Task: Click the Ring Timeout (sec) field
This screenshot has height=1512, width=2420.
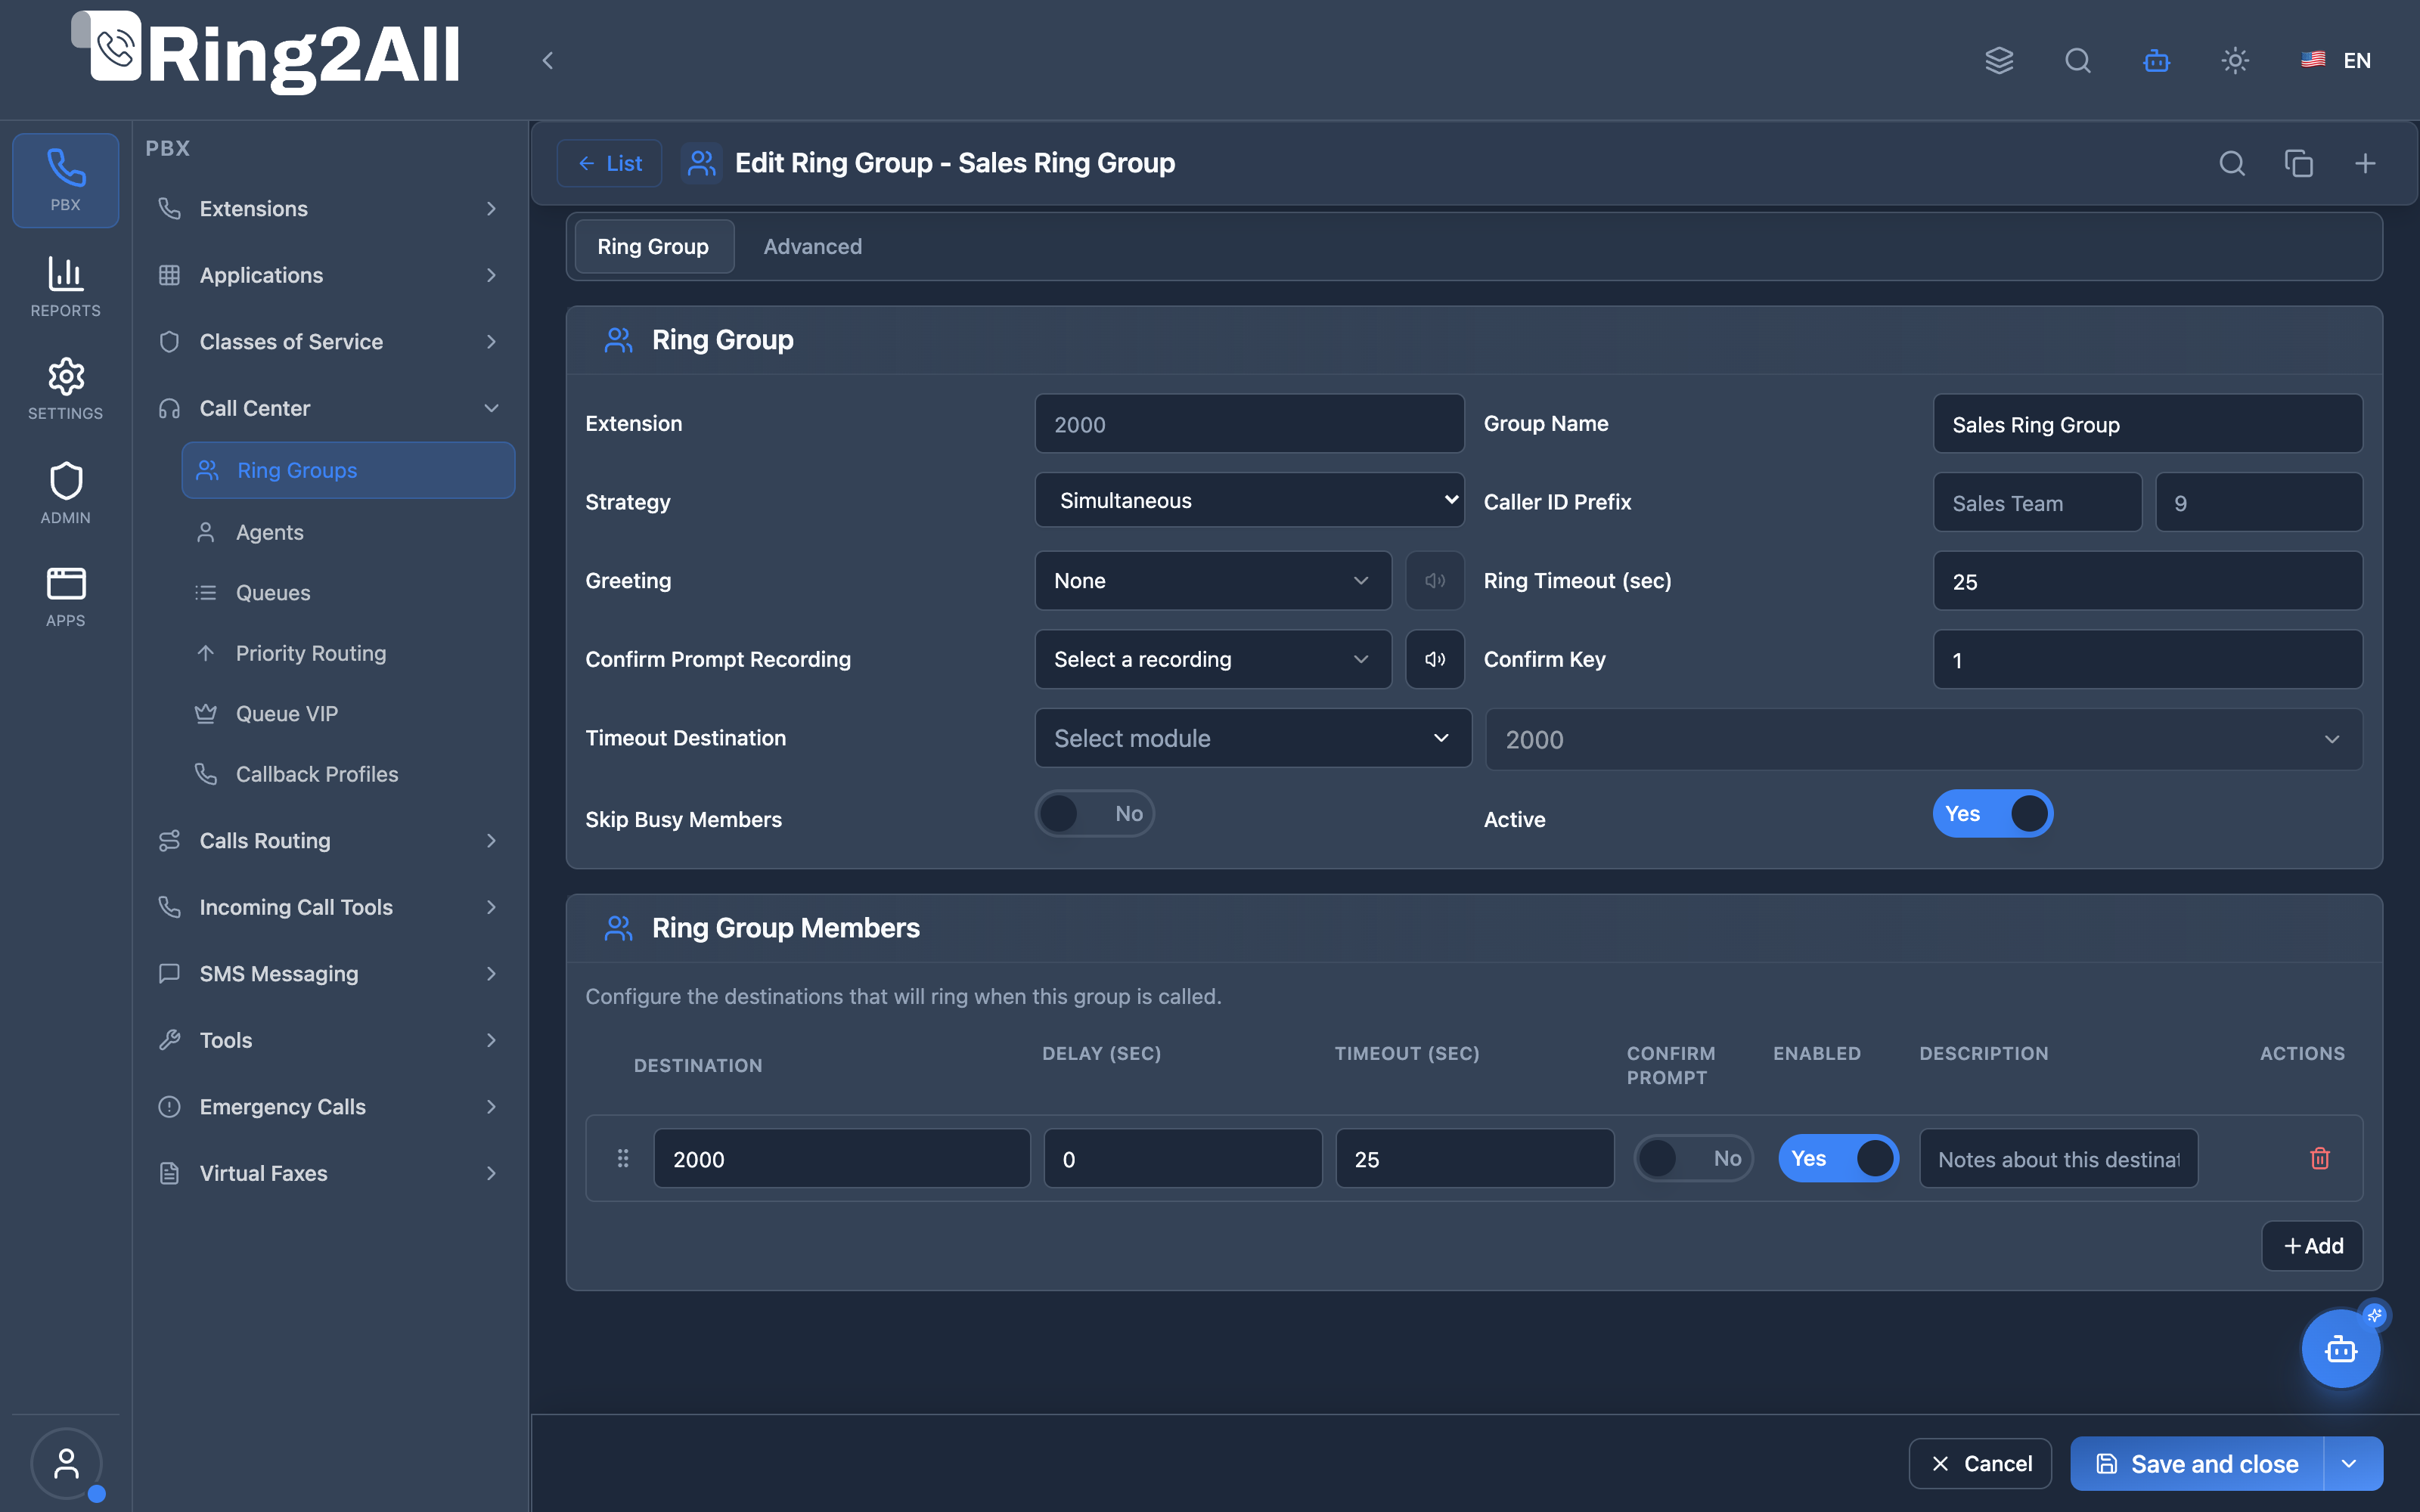Action: pos(2147,581)
